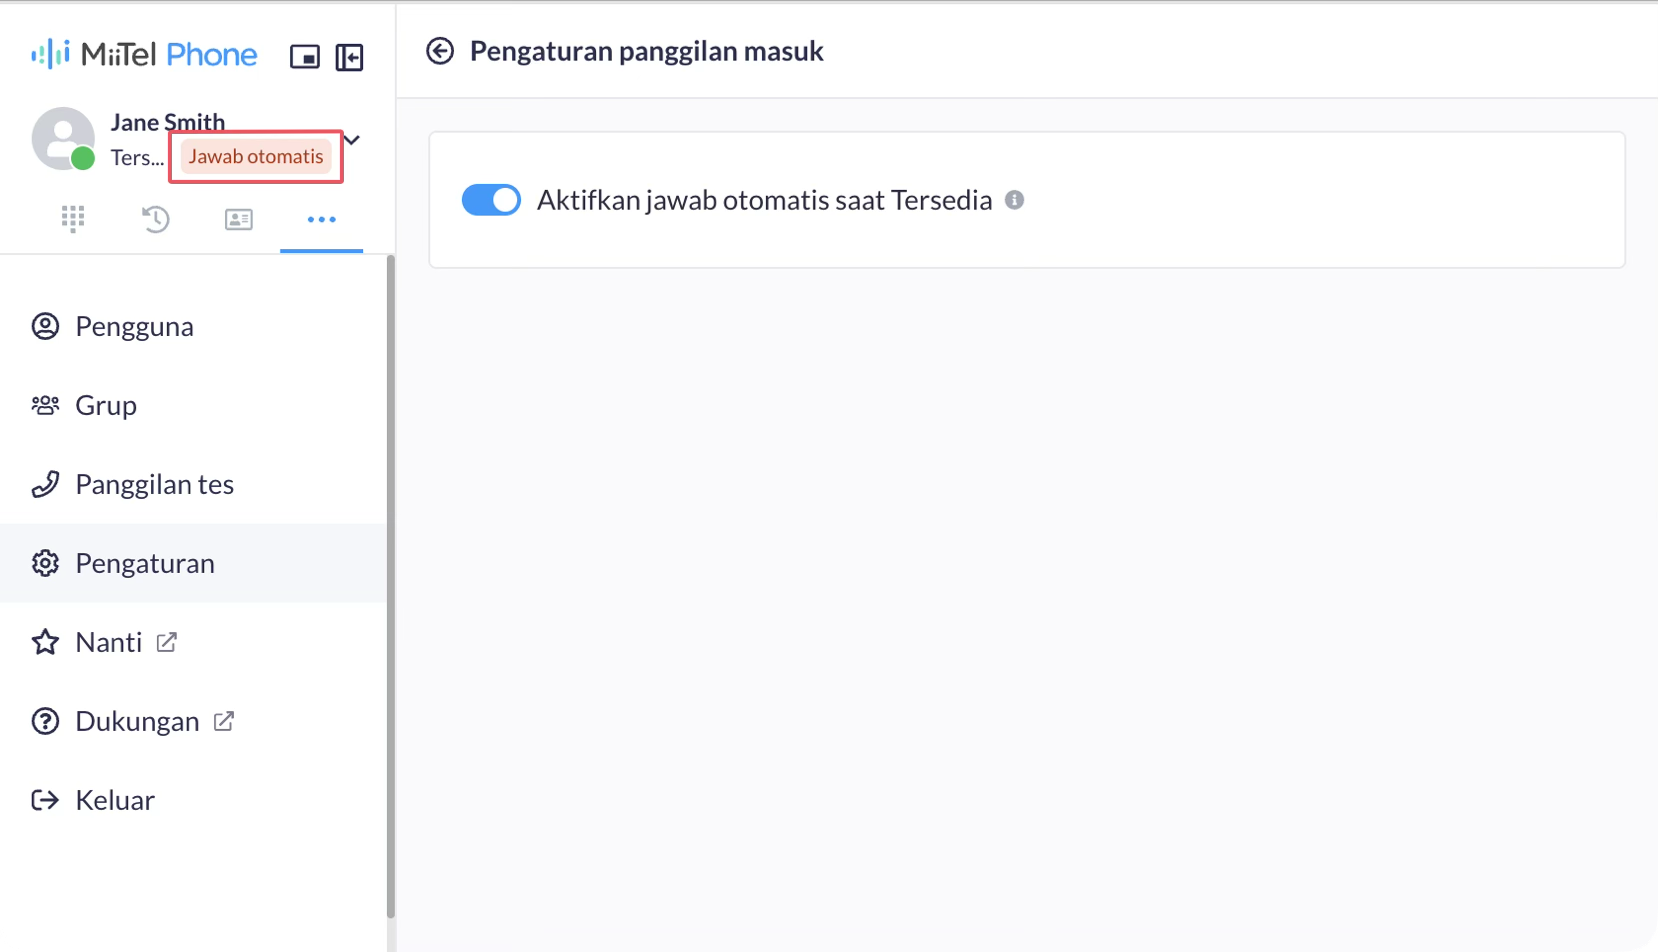This screenshot has width=1658, height=952.
Task: Click the truncated Ters... status text
Action: 138,158
